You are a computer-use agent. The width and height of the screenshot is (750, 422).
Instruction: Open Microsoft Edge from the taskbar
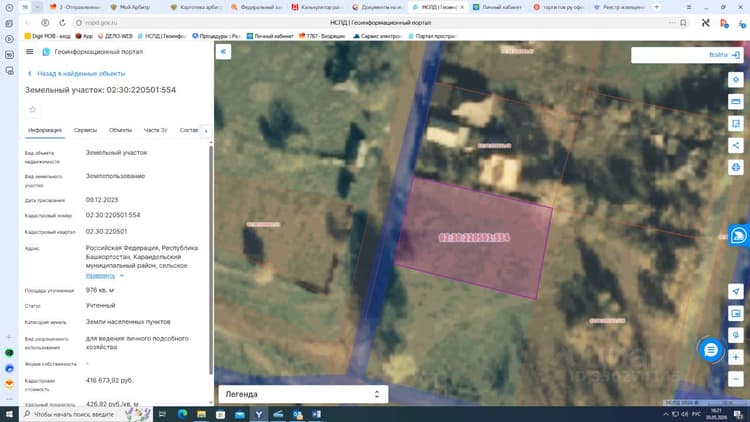click(182, 414)
